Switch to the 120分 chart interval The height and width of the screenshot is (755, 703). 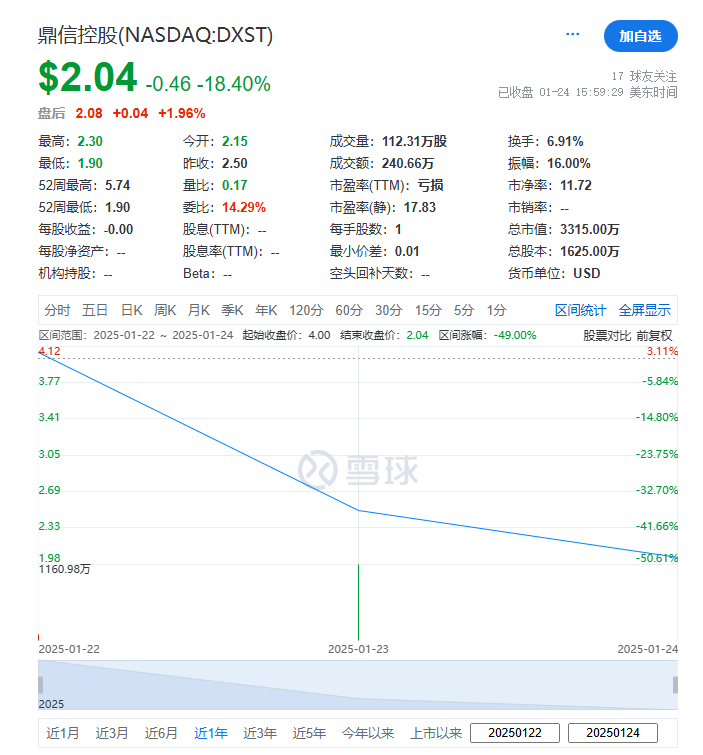(306, 310)
